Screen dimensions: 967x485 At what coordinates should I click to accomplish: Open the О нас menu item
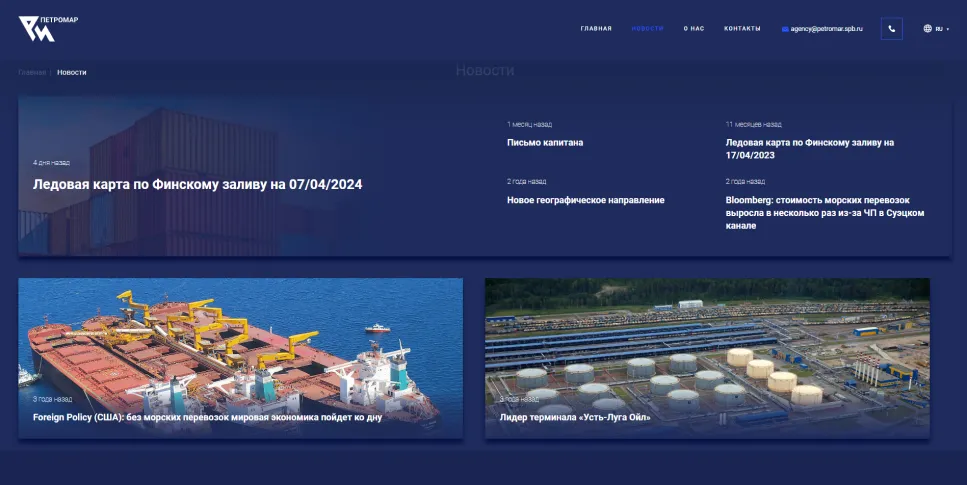694,29
